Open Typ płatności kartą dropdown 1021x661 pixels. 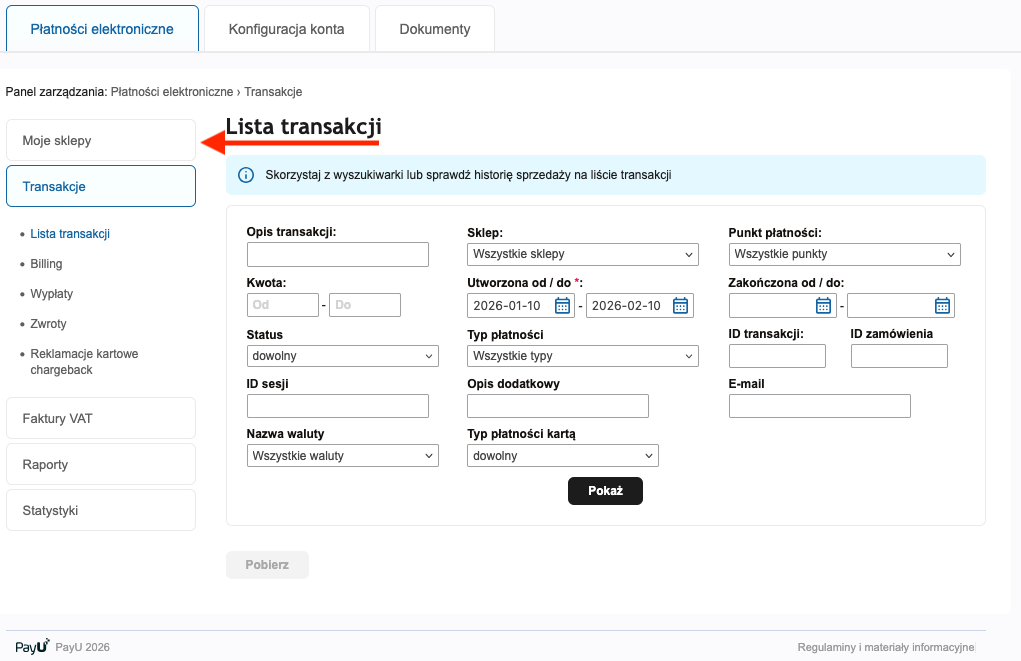(562, 456)
